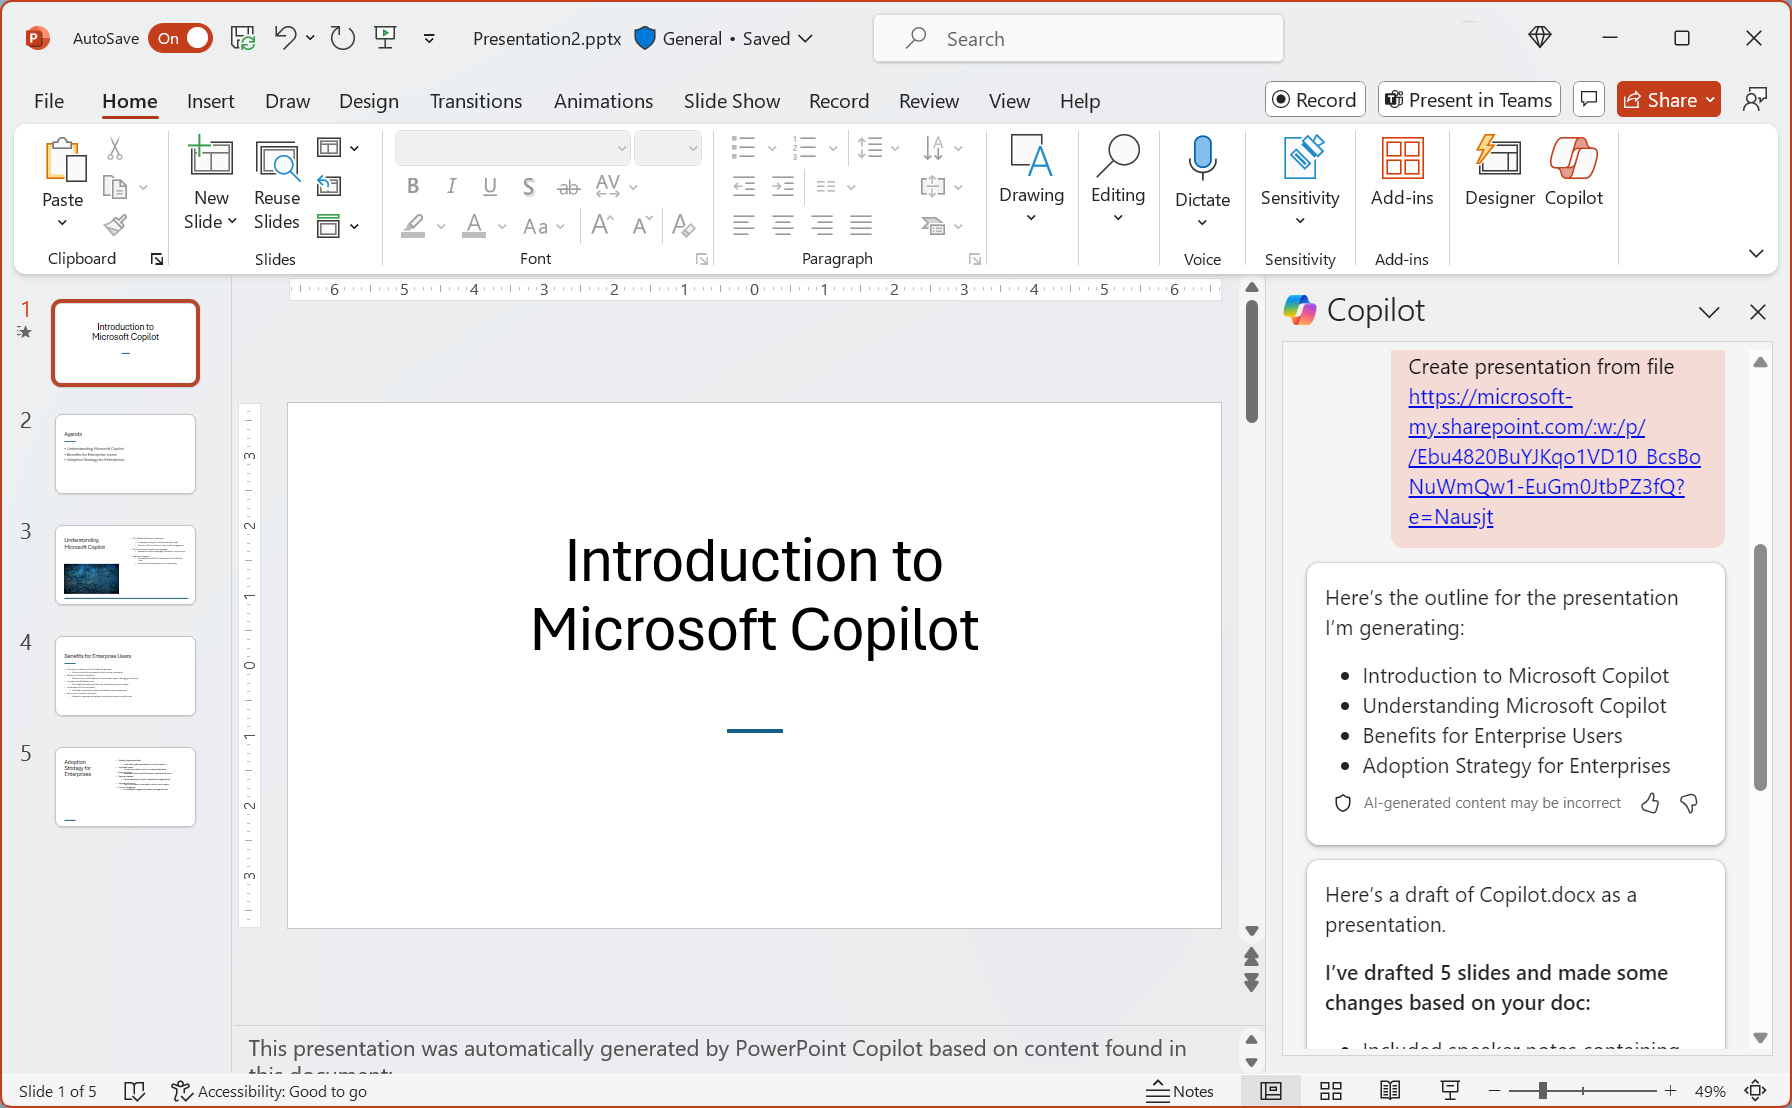Toggle AutoSave switch

[181, 38]
